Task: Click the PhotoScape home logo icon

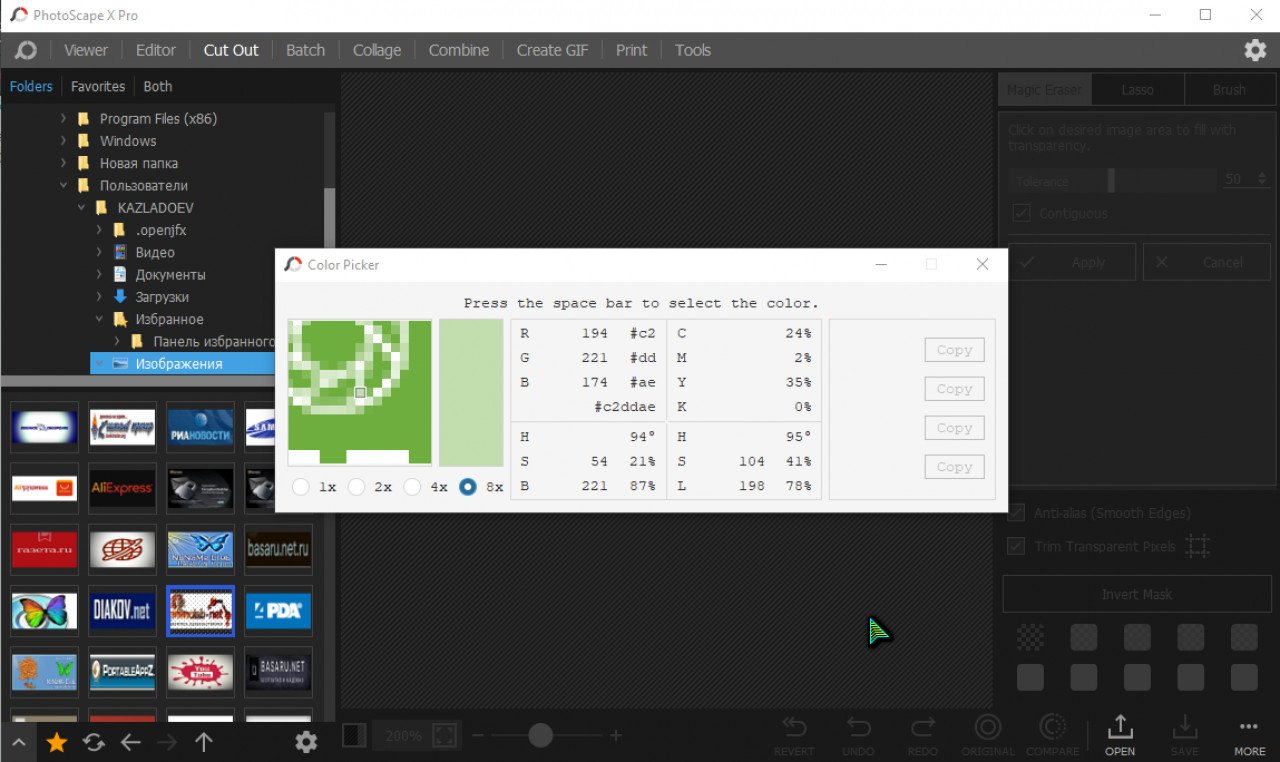Action: [x=26, y=50]
